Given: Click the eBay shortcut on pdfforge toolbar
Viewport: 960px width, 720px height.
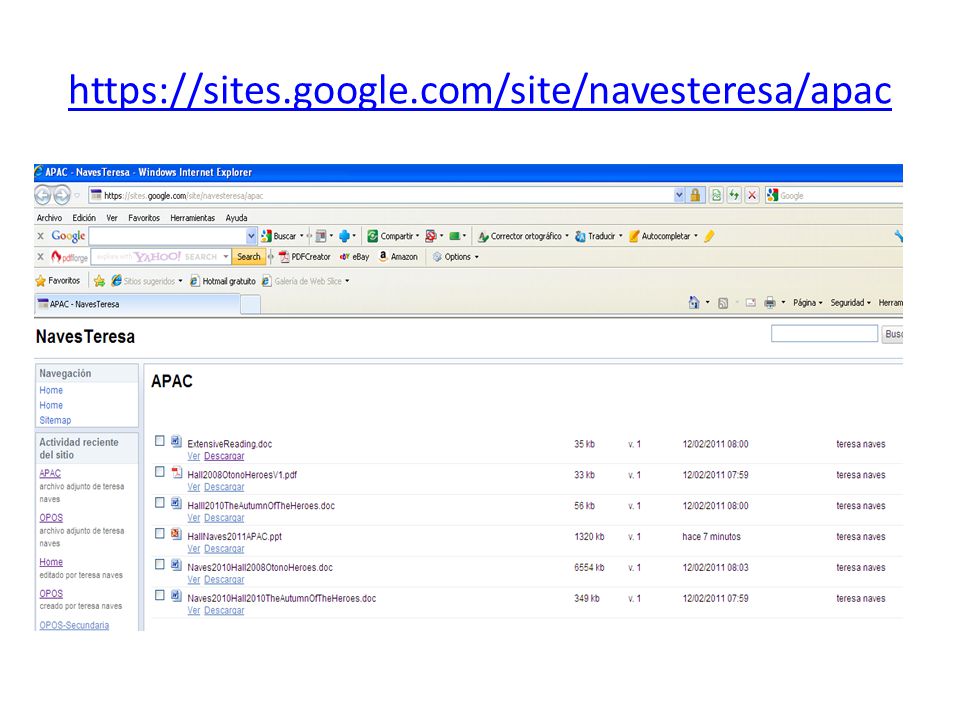Looking at the screenshot, I should (x=354, y=257).
